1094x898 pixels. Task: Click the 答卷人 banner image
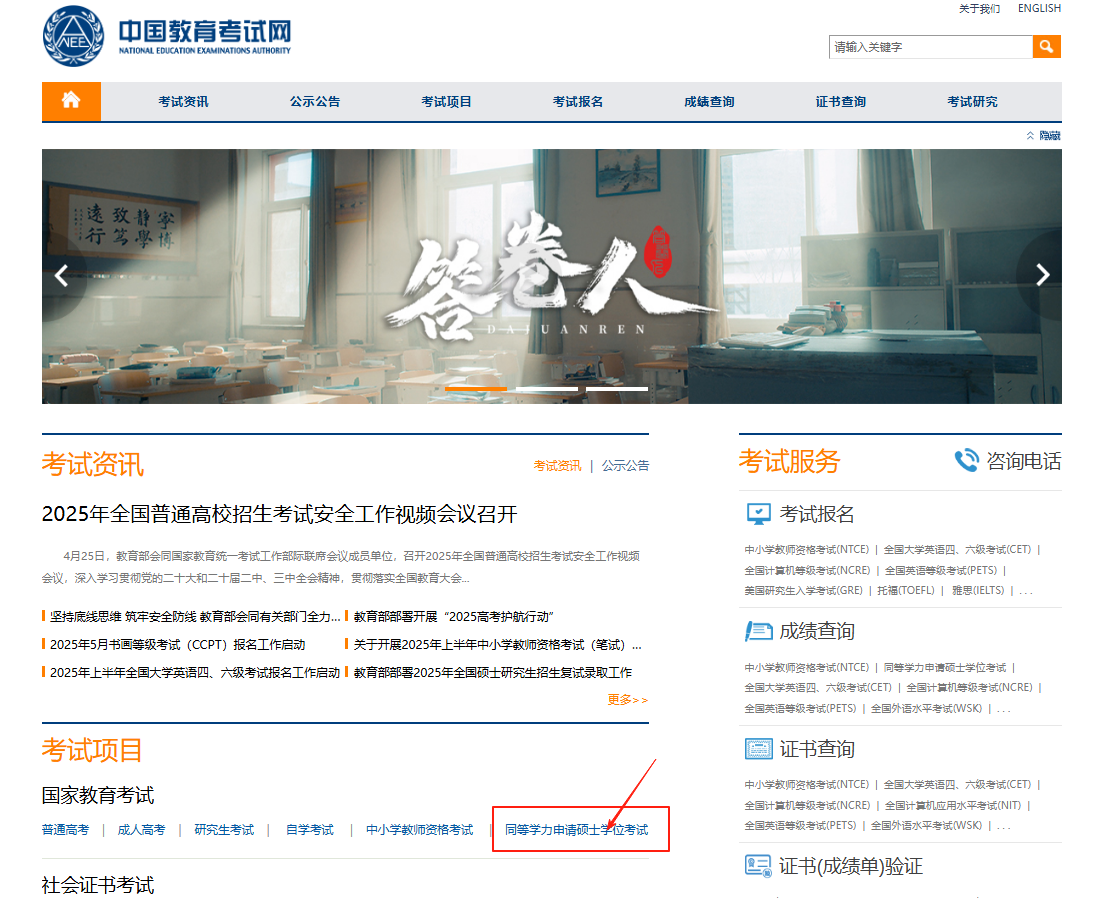552,276
